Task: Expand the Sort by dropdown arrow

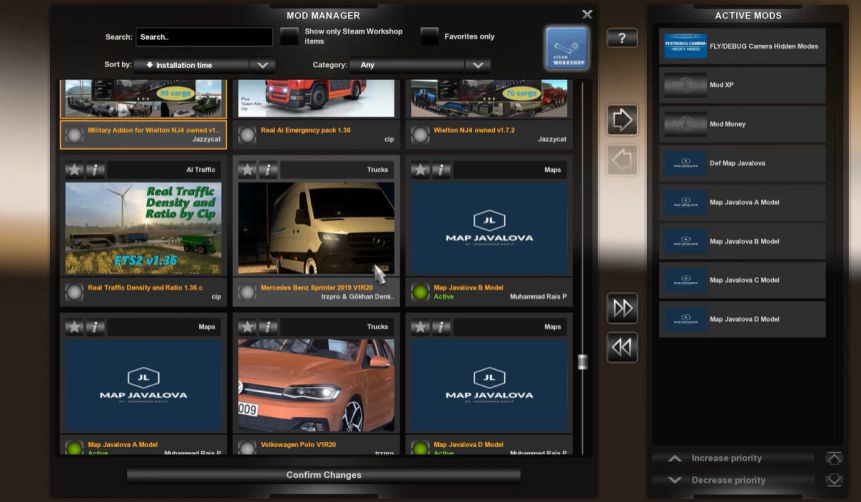Action: [x=262, y=65]
